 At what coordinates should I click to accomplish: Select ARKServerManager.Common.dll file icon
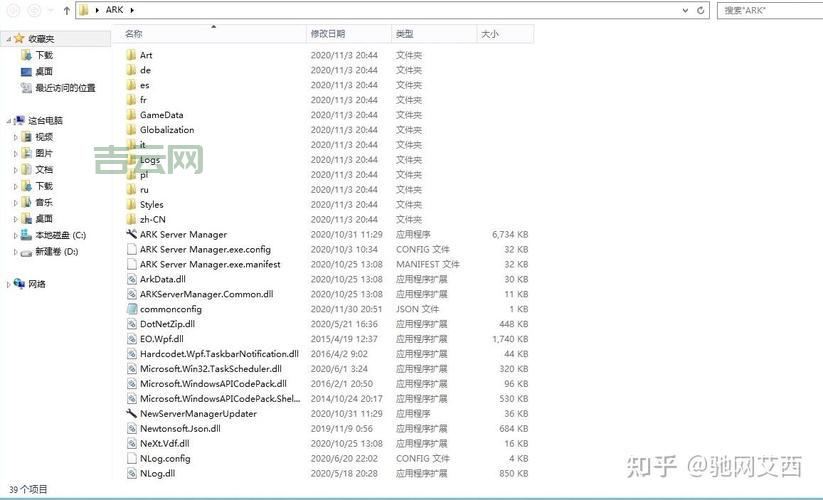132,294
